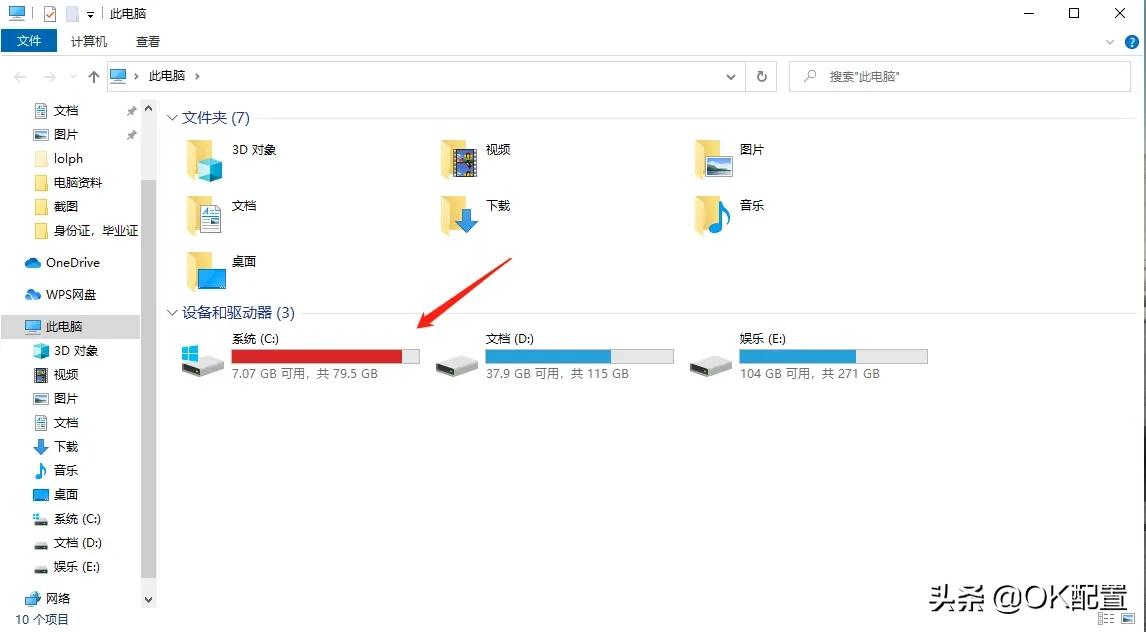
Task: Open the 文件 menu
Action: [x=29, y=41]
